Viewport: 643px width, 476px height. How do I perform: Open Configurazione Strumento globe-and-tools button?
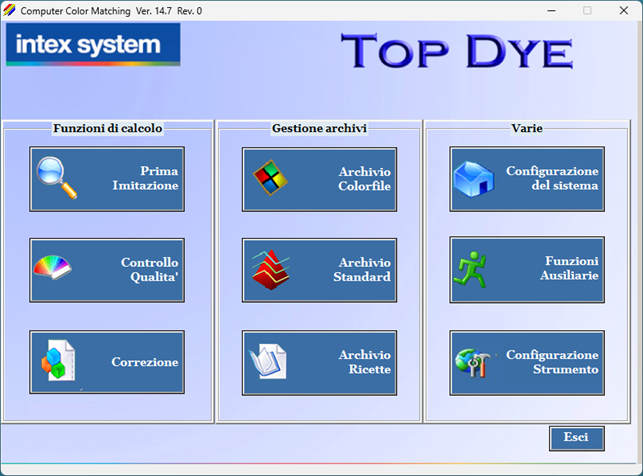[x=527, y=362]
